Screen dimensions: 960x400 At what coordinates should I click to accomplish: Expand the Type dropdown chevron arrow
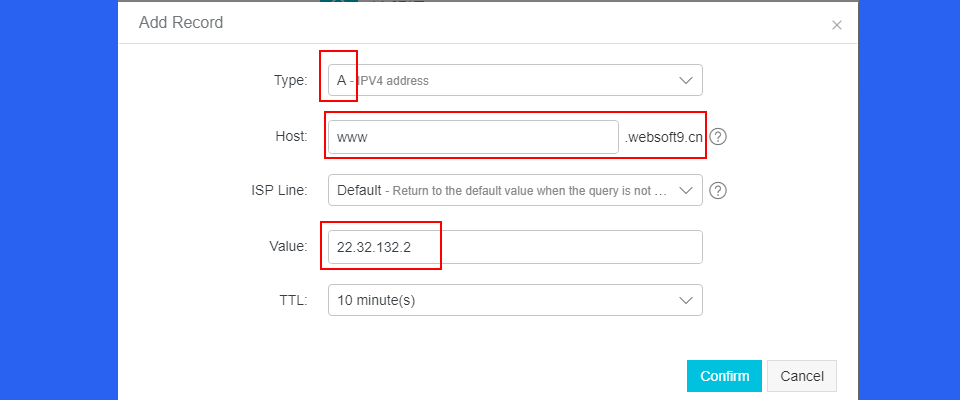pos(686,80)
